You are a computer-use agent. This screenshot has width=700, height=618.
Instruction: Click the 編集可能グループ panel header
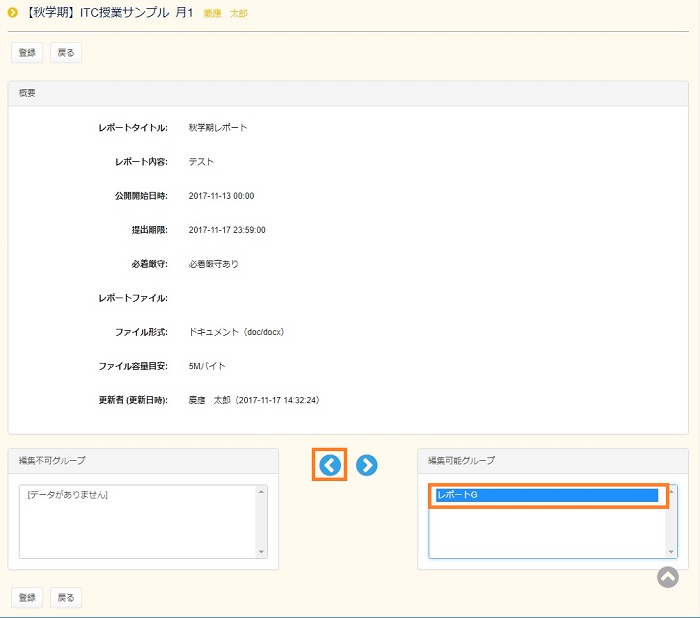pyautogui.click(x=552, y=460)
